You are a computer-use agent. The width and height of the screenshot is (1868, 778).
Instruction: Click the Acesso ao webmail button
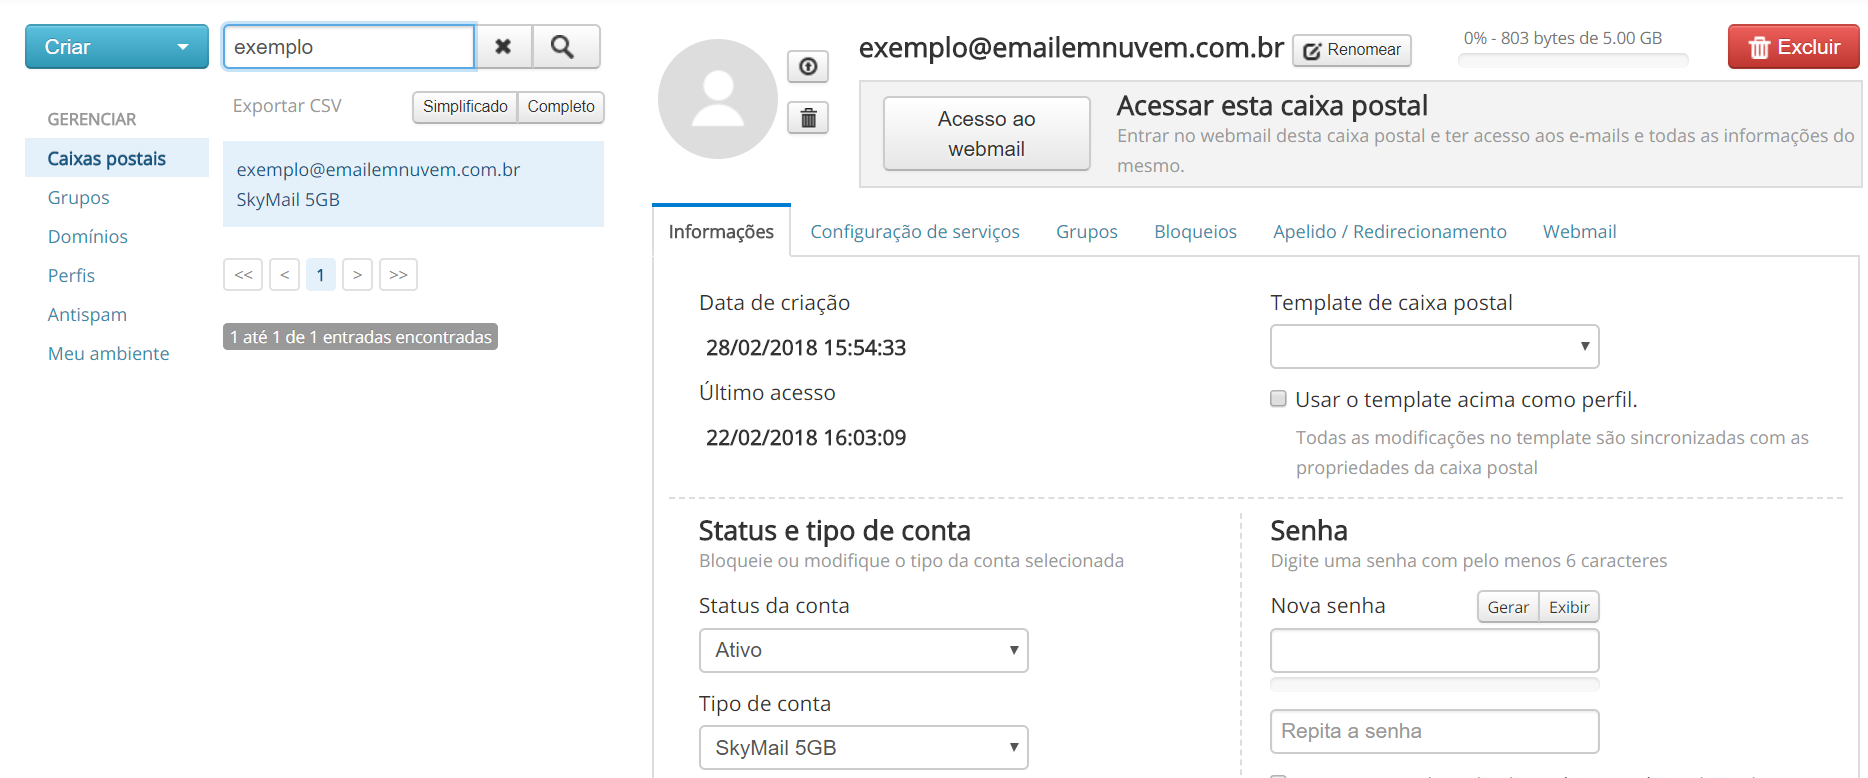point(986,134)
